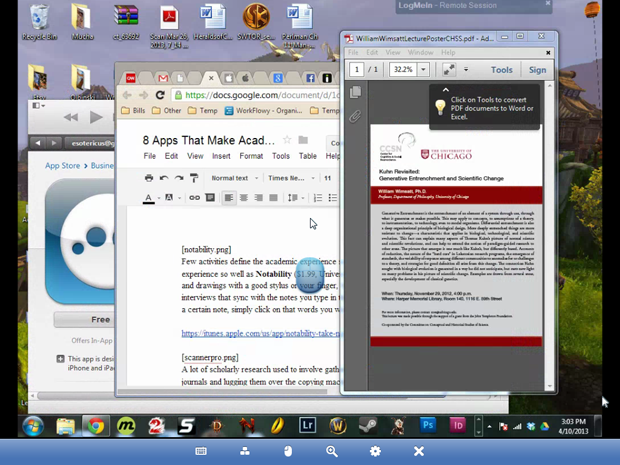Click the App Store breadcrumb link in iTunes
This screenshot has width=620, height=465.
62,166
